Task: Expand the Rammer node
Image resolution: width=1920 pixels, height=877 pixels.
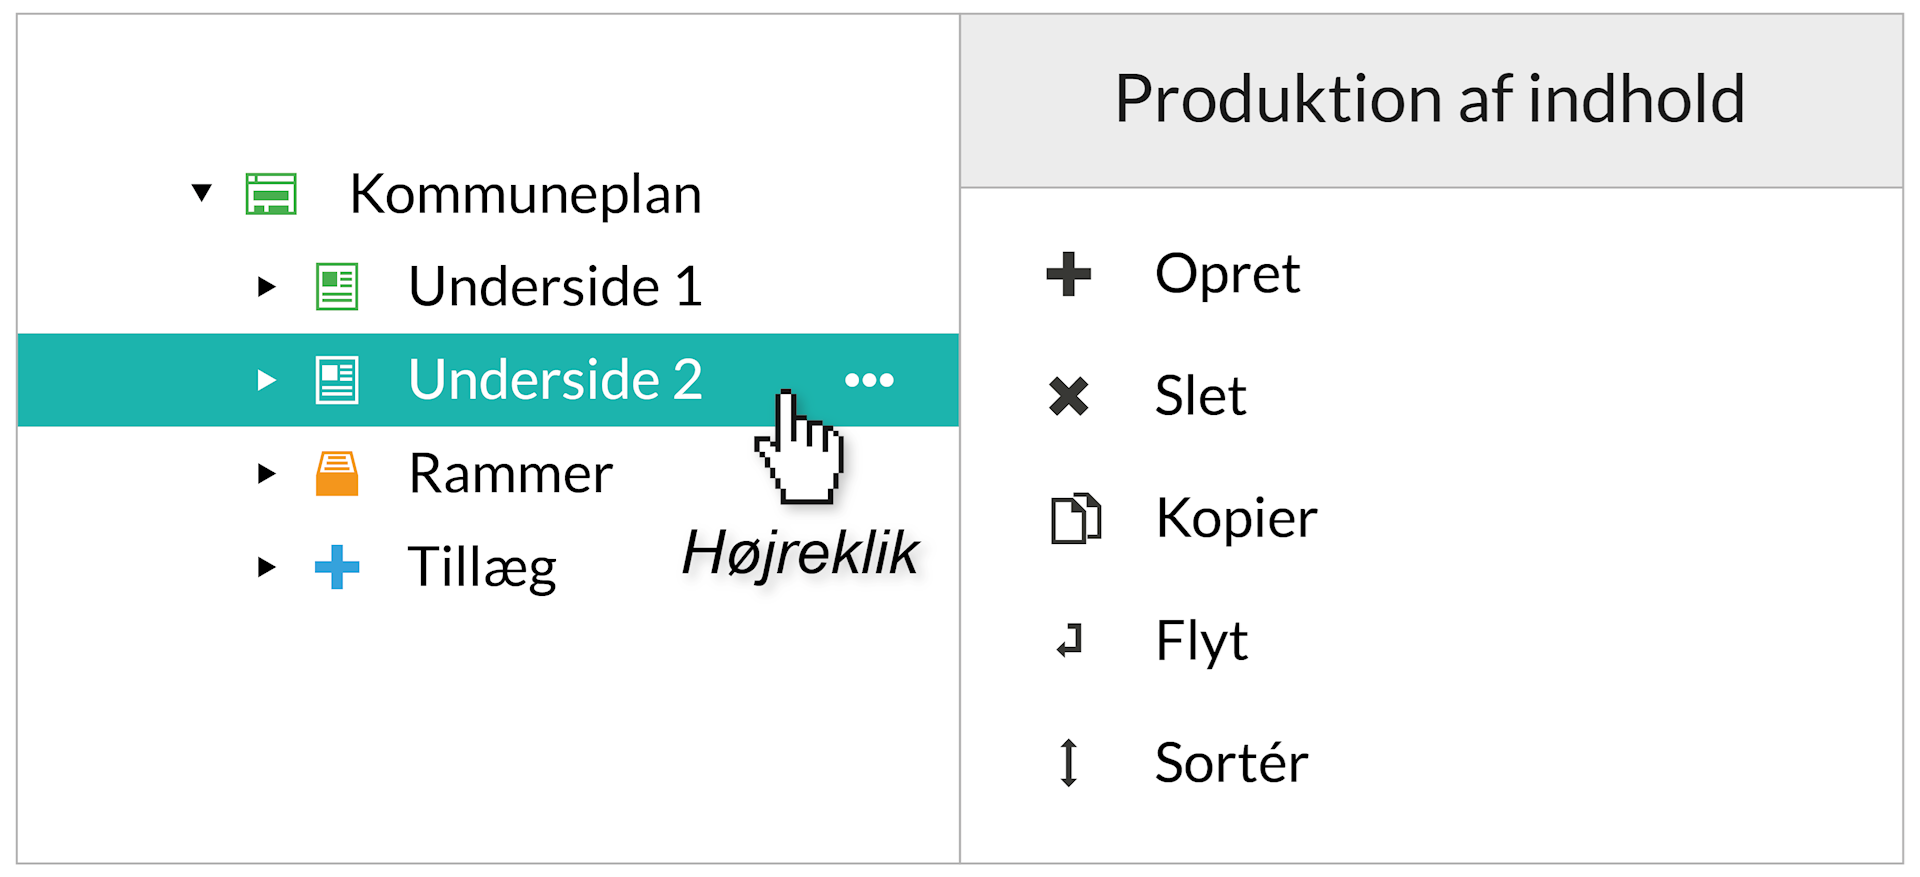Action: click(266, 473)
